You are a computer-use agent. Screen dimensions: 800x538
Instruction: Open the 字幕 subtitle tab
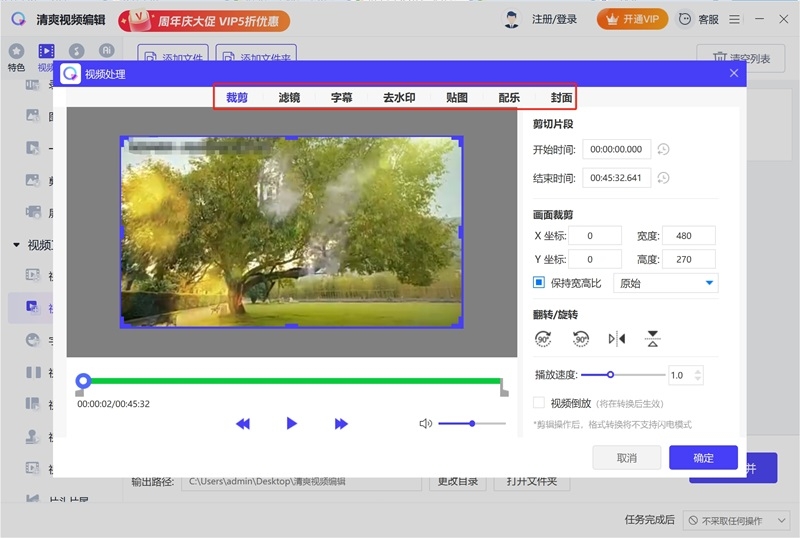coord(341,97)
